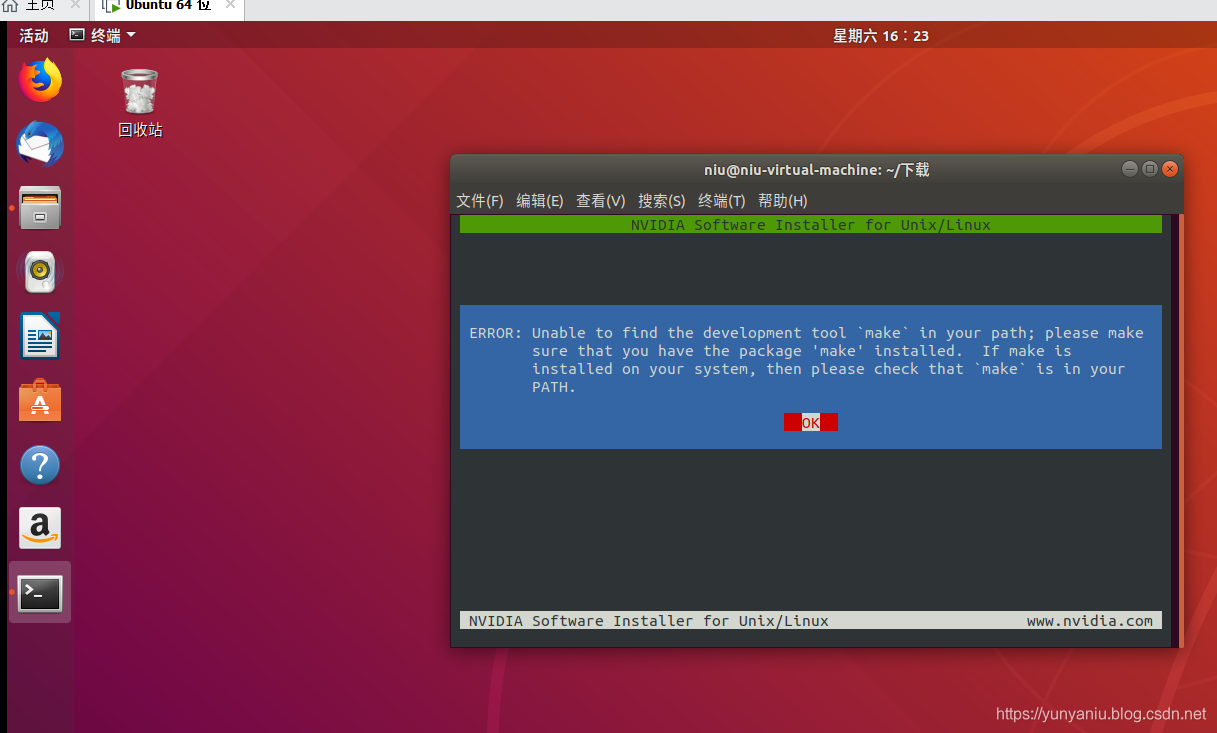Launch Thunderbird mail from the dock
1217x733 pixels.
click(x=40, y=145)
